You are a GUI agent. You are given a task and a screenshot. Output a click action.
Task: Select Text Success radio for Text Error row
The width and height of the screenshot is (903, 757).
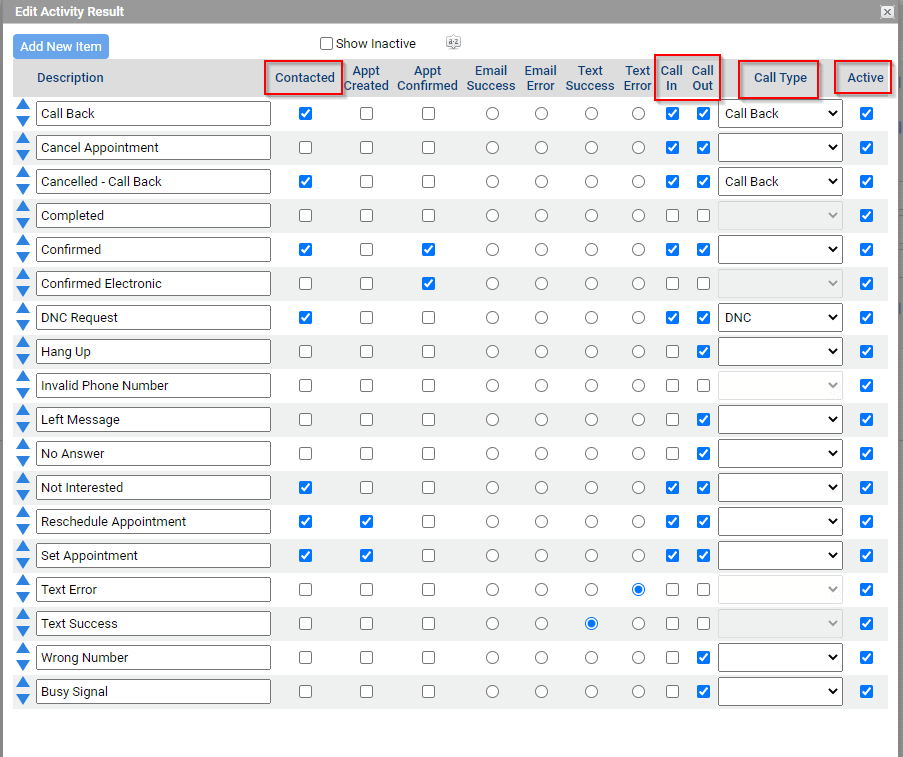point(591,589)
